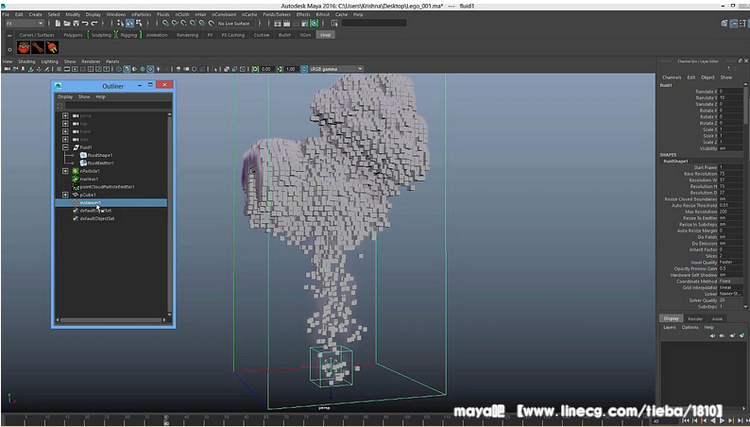Viewport: 750px width, 427px height.
Task: Expand the side camera node
Action: tap(66, 140)
